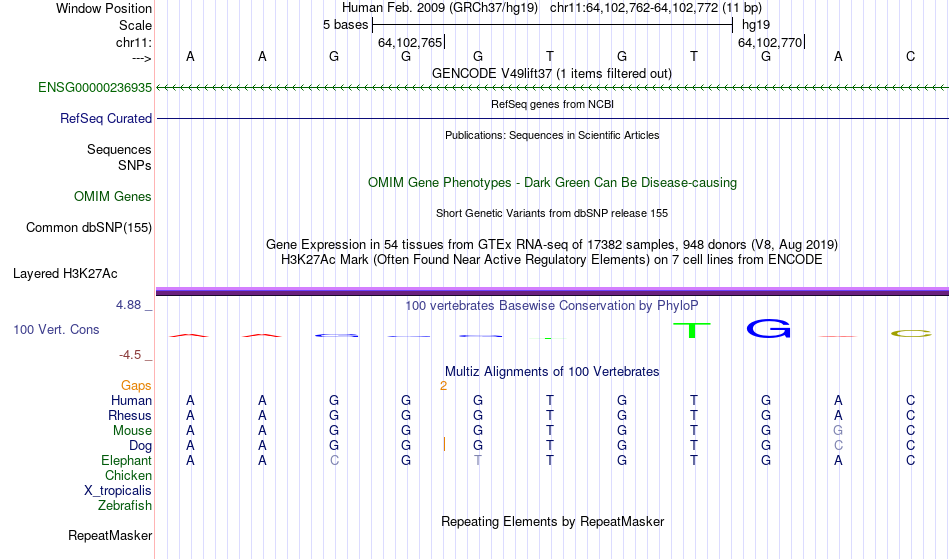Click the purple H3K27Ac signal bar
Image resolution: width=950 pixels, height=559 pixels.
pyautogui.click(x=553, y=292)
